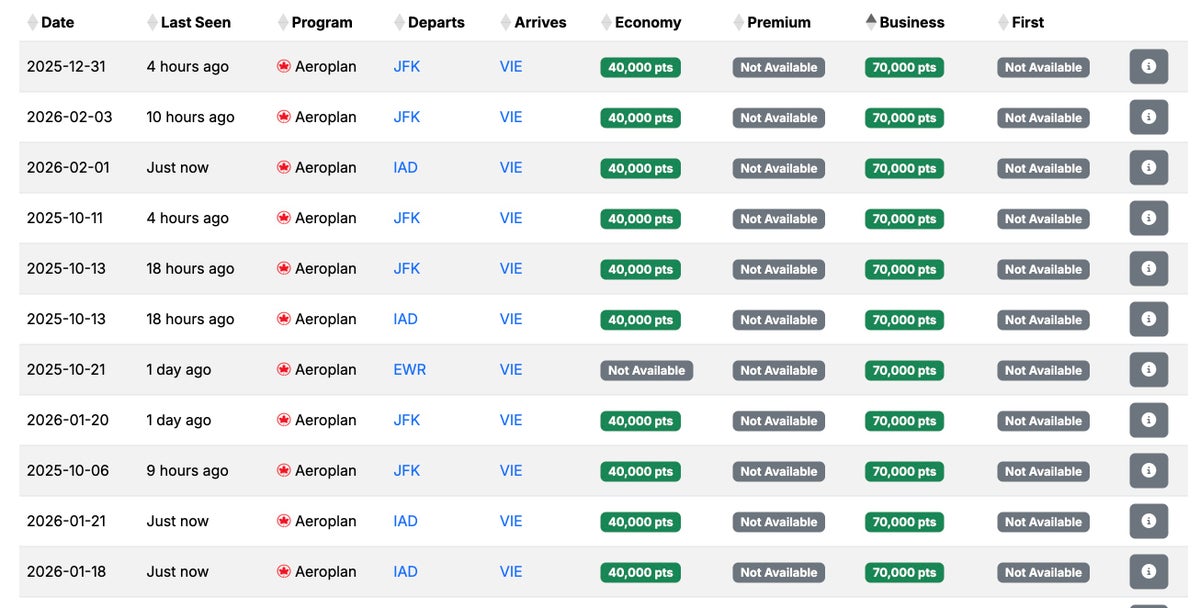Open info button for 2025-10-11 row

click(1148, 218)
